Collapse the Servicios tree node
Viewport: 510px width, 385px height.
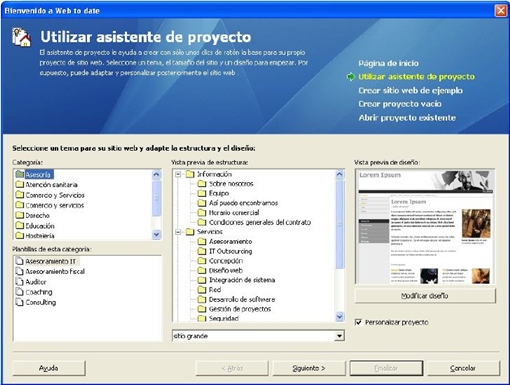[x=179, y=232]
